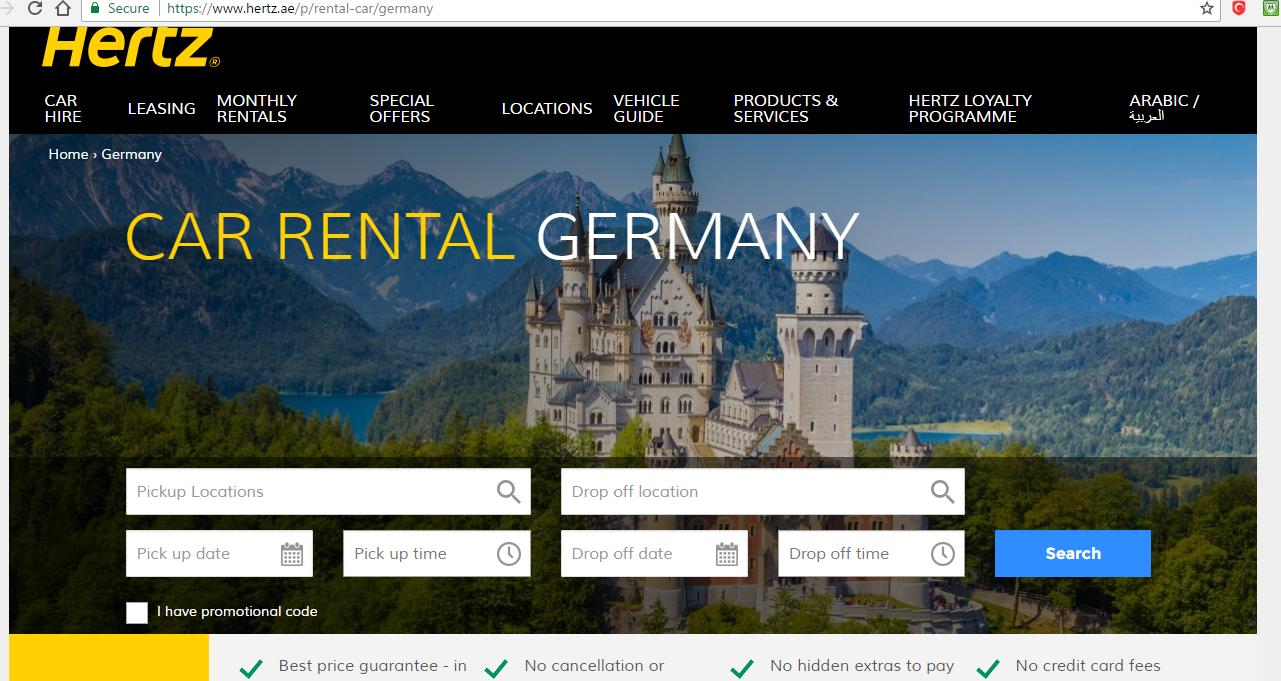Bookmark this page with the star icon

1207,9
